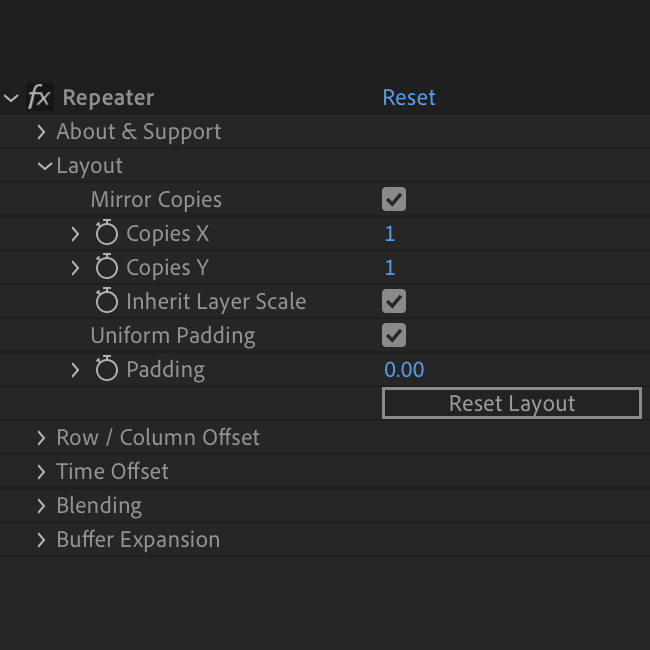Toggle the Padding stopwatch icon

pos(107,370)
